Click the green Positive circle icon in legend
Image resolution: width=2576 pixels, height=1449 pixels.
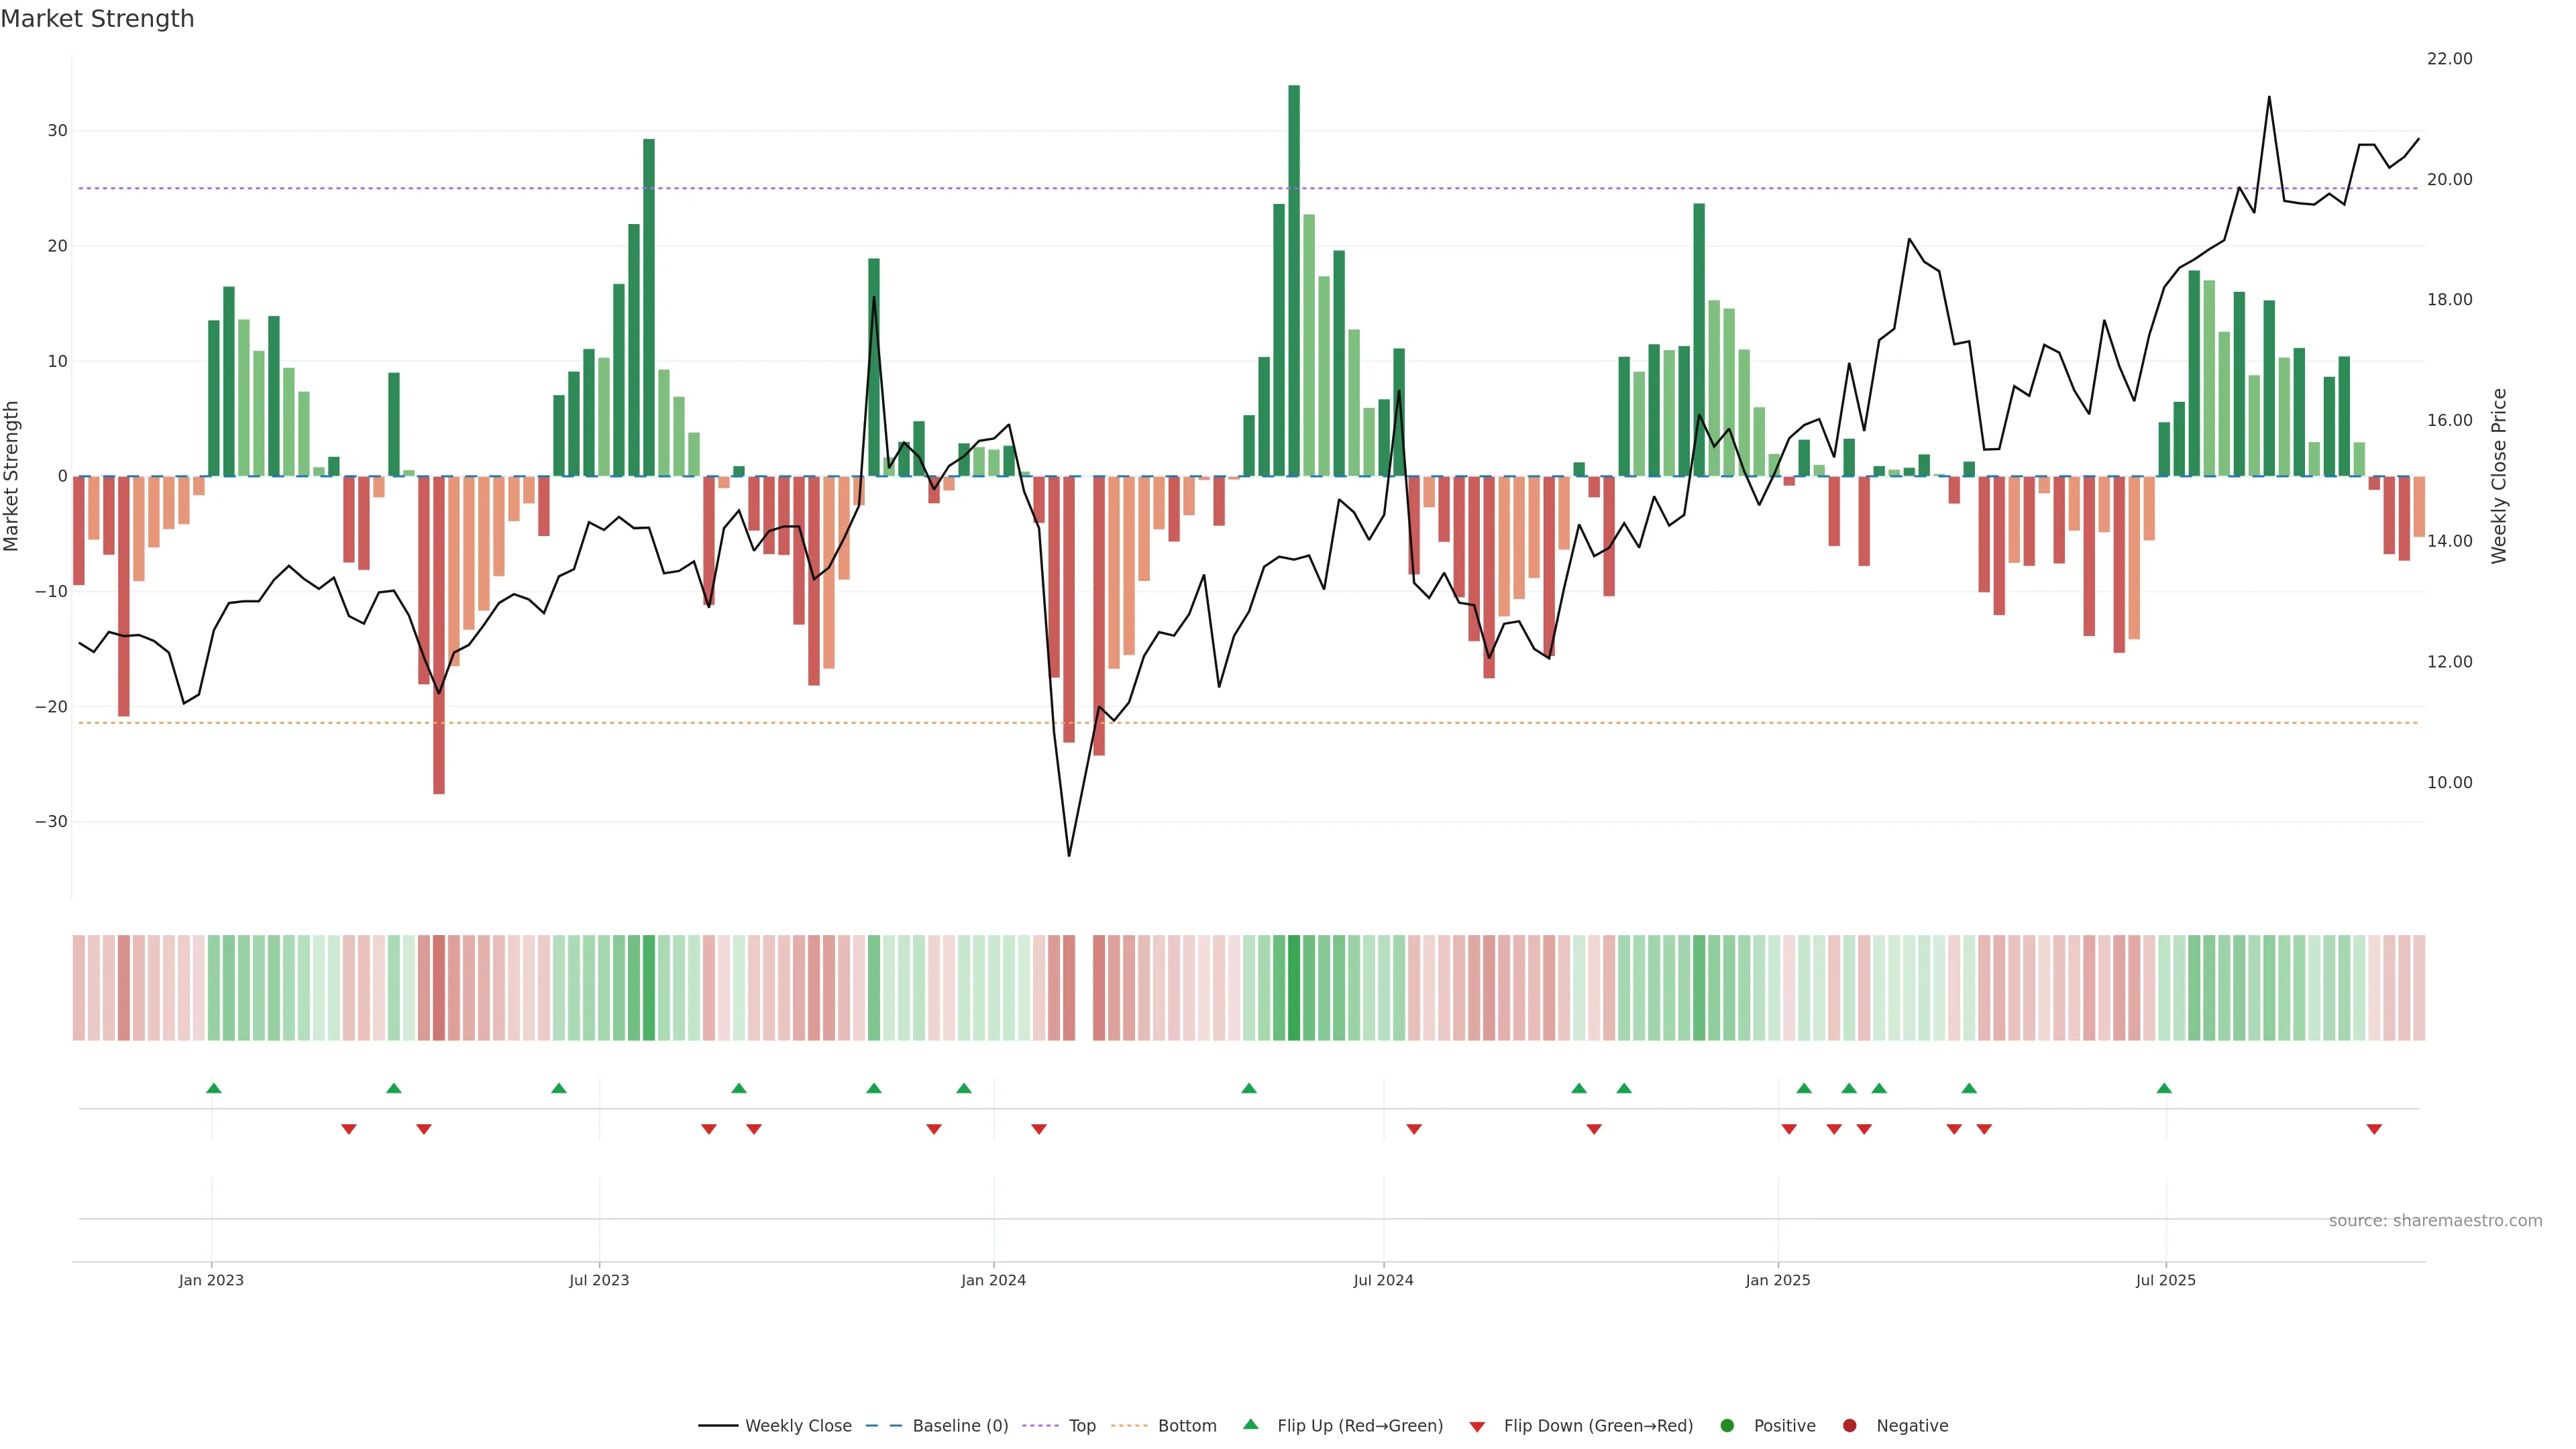[x=1727, y=1426]
